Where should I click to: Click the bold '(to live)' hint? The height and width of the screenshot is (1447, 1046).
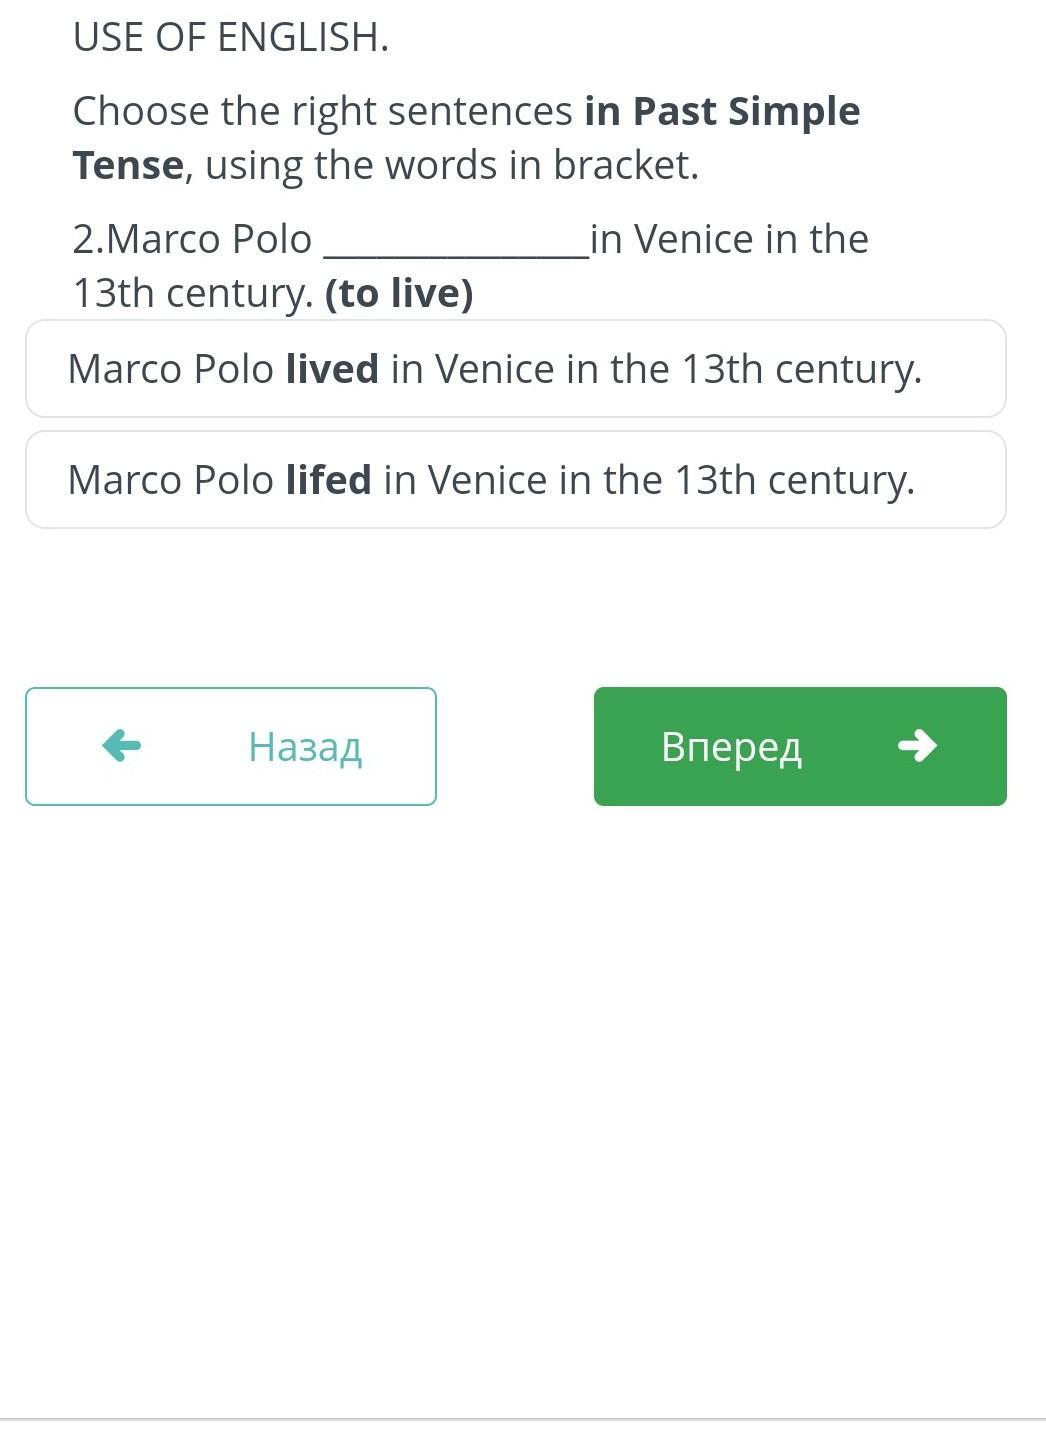coord(399,293)
